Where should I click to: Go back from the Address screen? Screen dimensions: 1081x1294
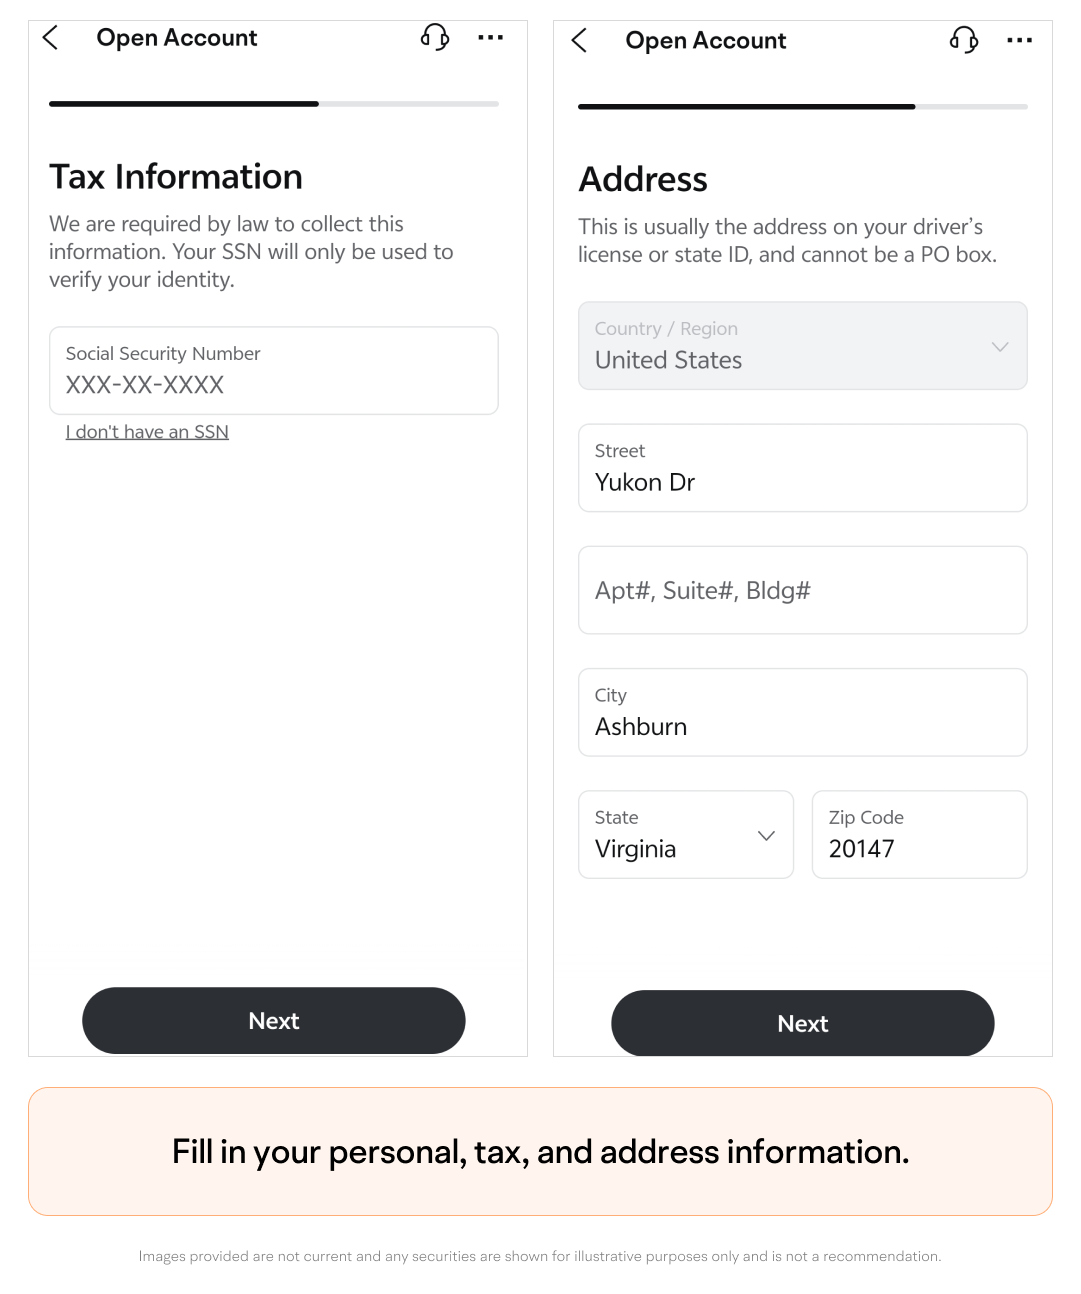[579, 41]
